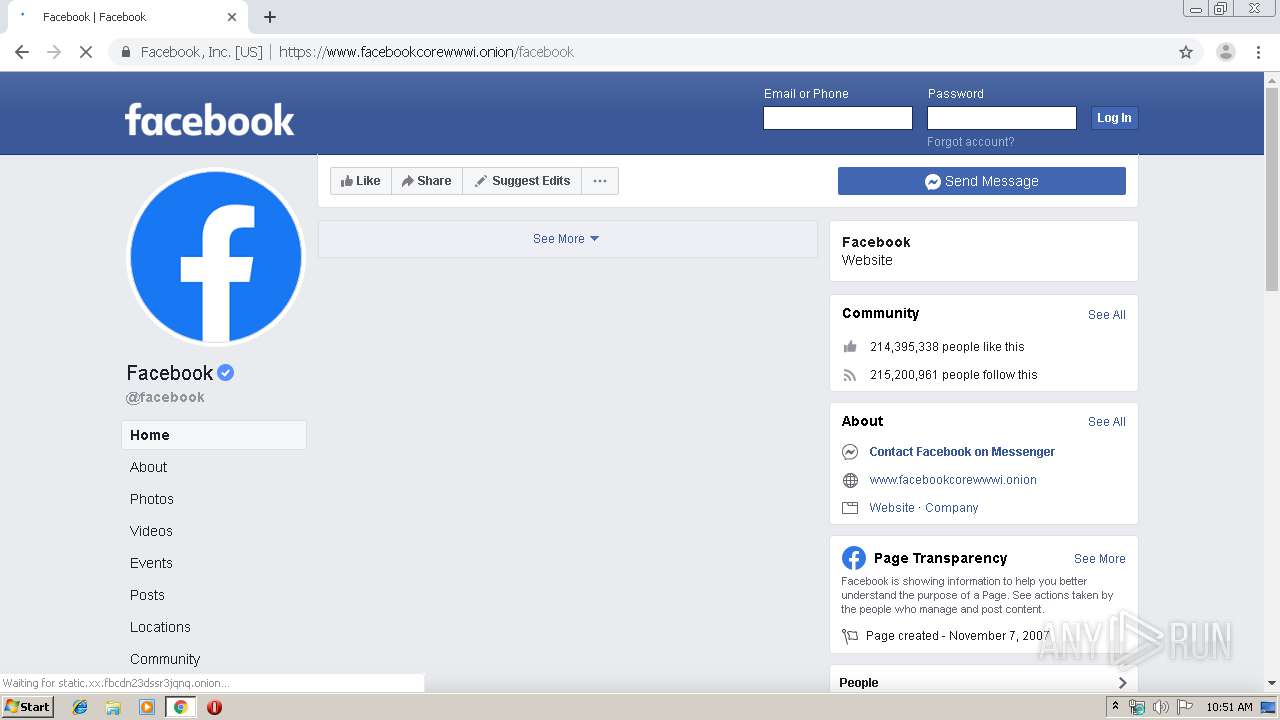Click the taskbar clock showing 10:51 AM
This screenshot has height=720, width=1280.
1229,707
